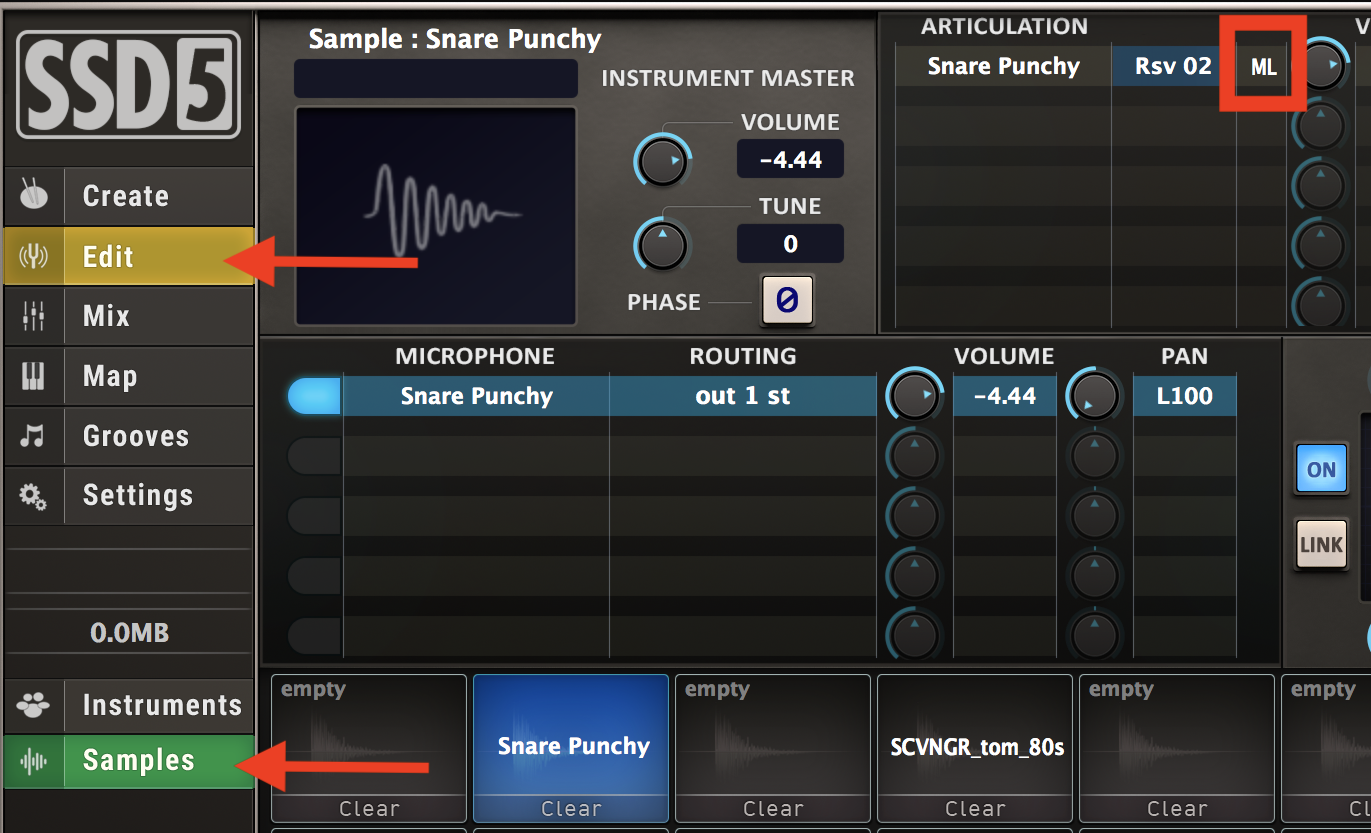
Task: Switch to the Mix tab
Action: coord(128,316)
